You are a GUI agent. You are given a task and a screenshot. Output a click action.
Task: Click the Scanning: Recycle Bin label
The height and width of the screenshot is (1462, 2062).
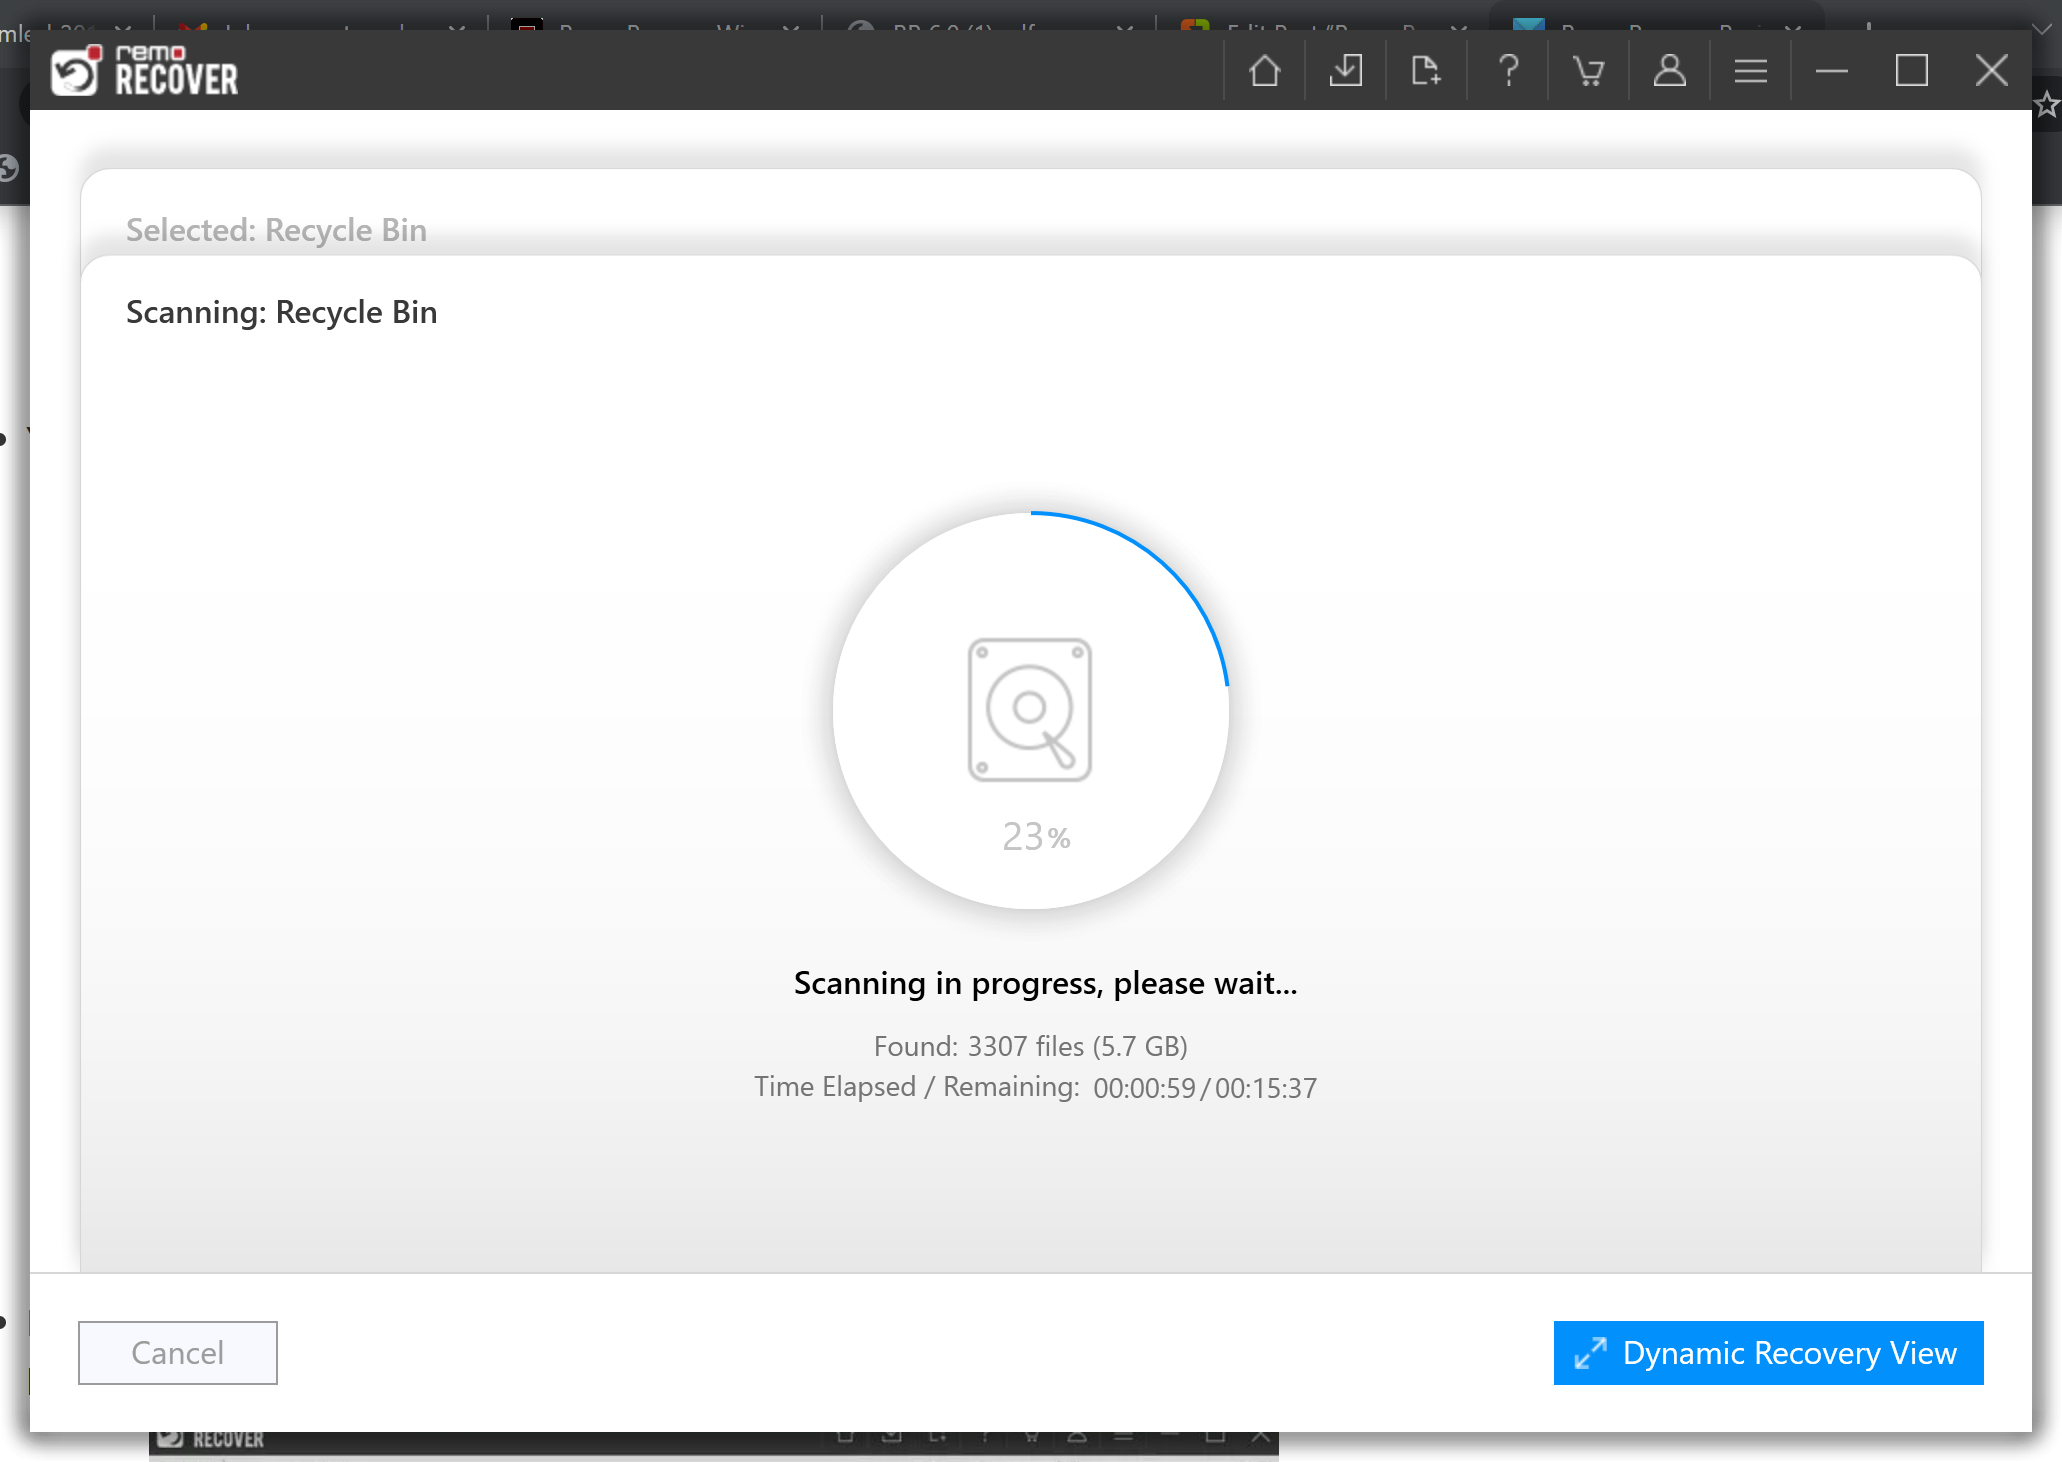click(x=282, y=312)
